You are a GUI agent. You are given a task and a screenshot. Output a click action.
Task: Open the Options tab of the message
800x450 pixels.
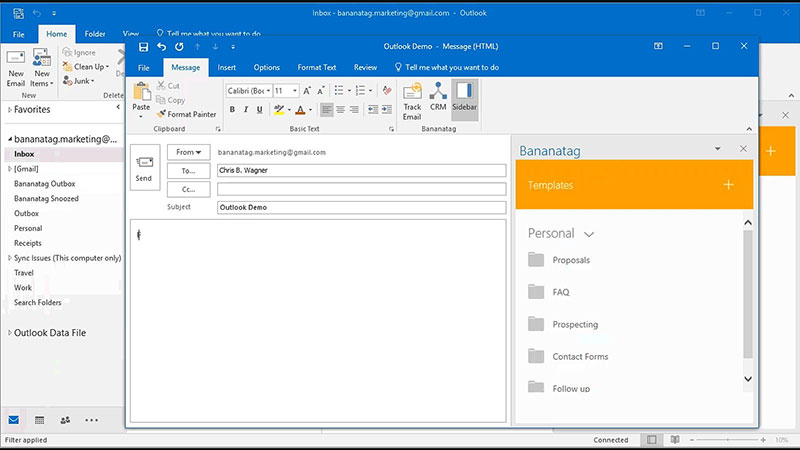267,67
